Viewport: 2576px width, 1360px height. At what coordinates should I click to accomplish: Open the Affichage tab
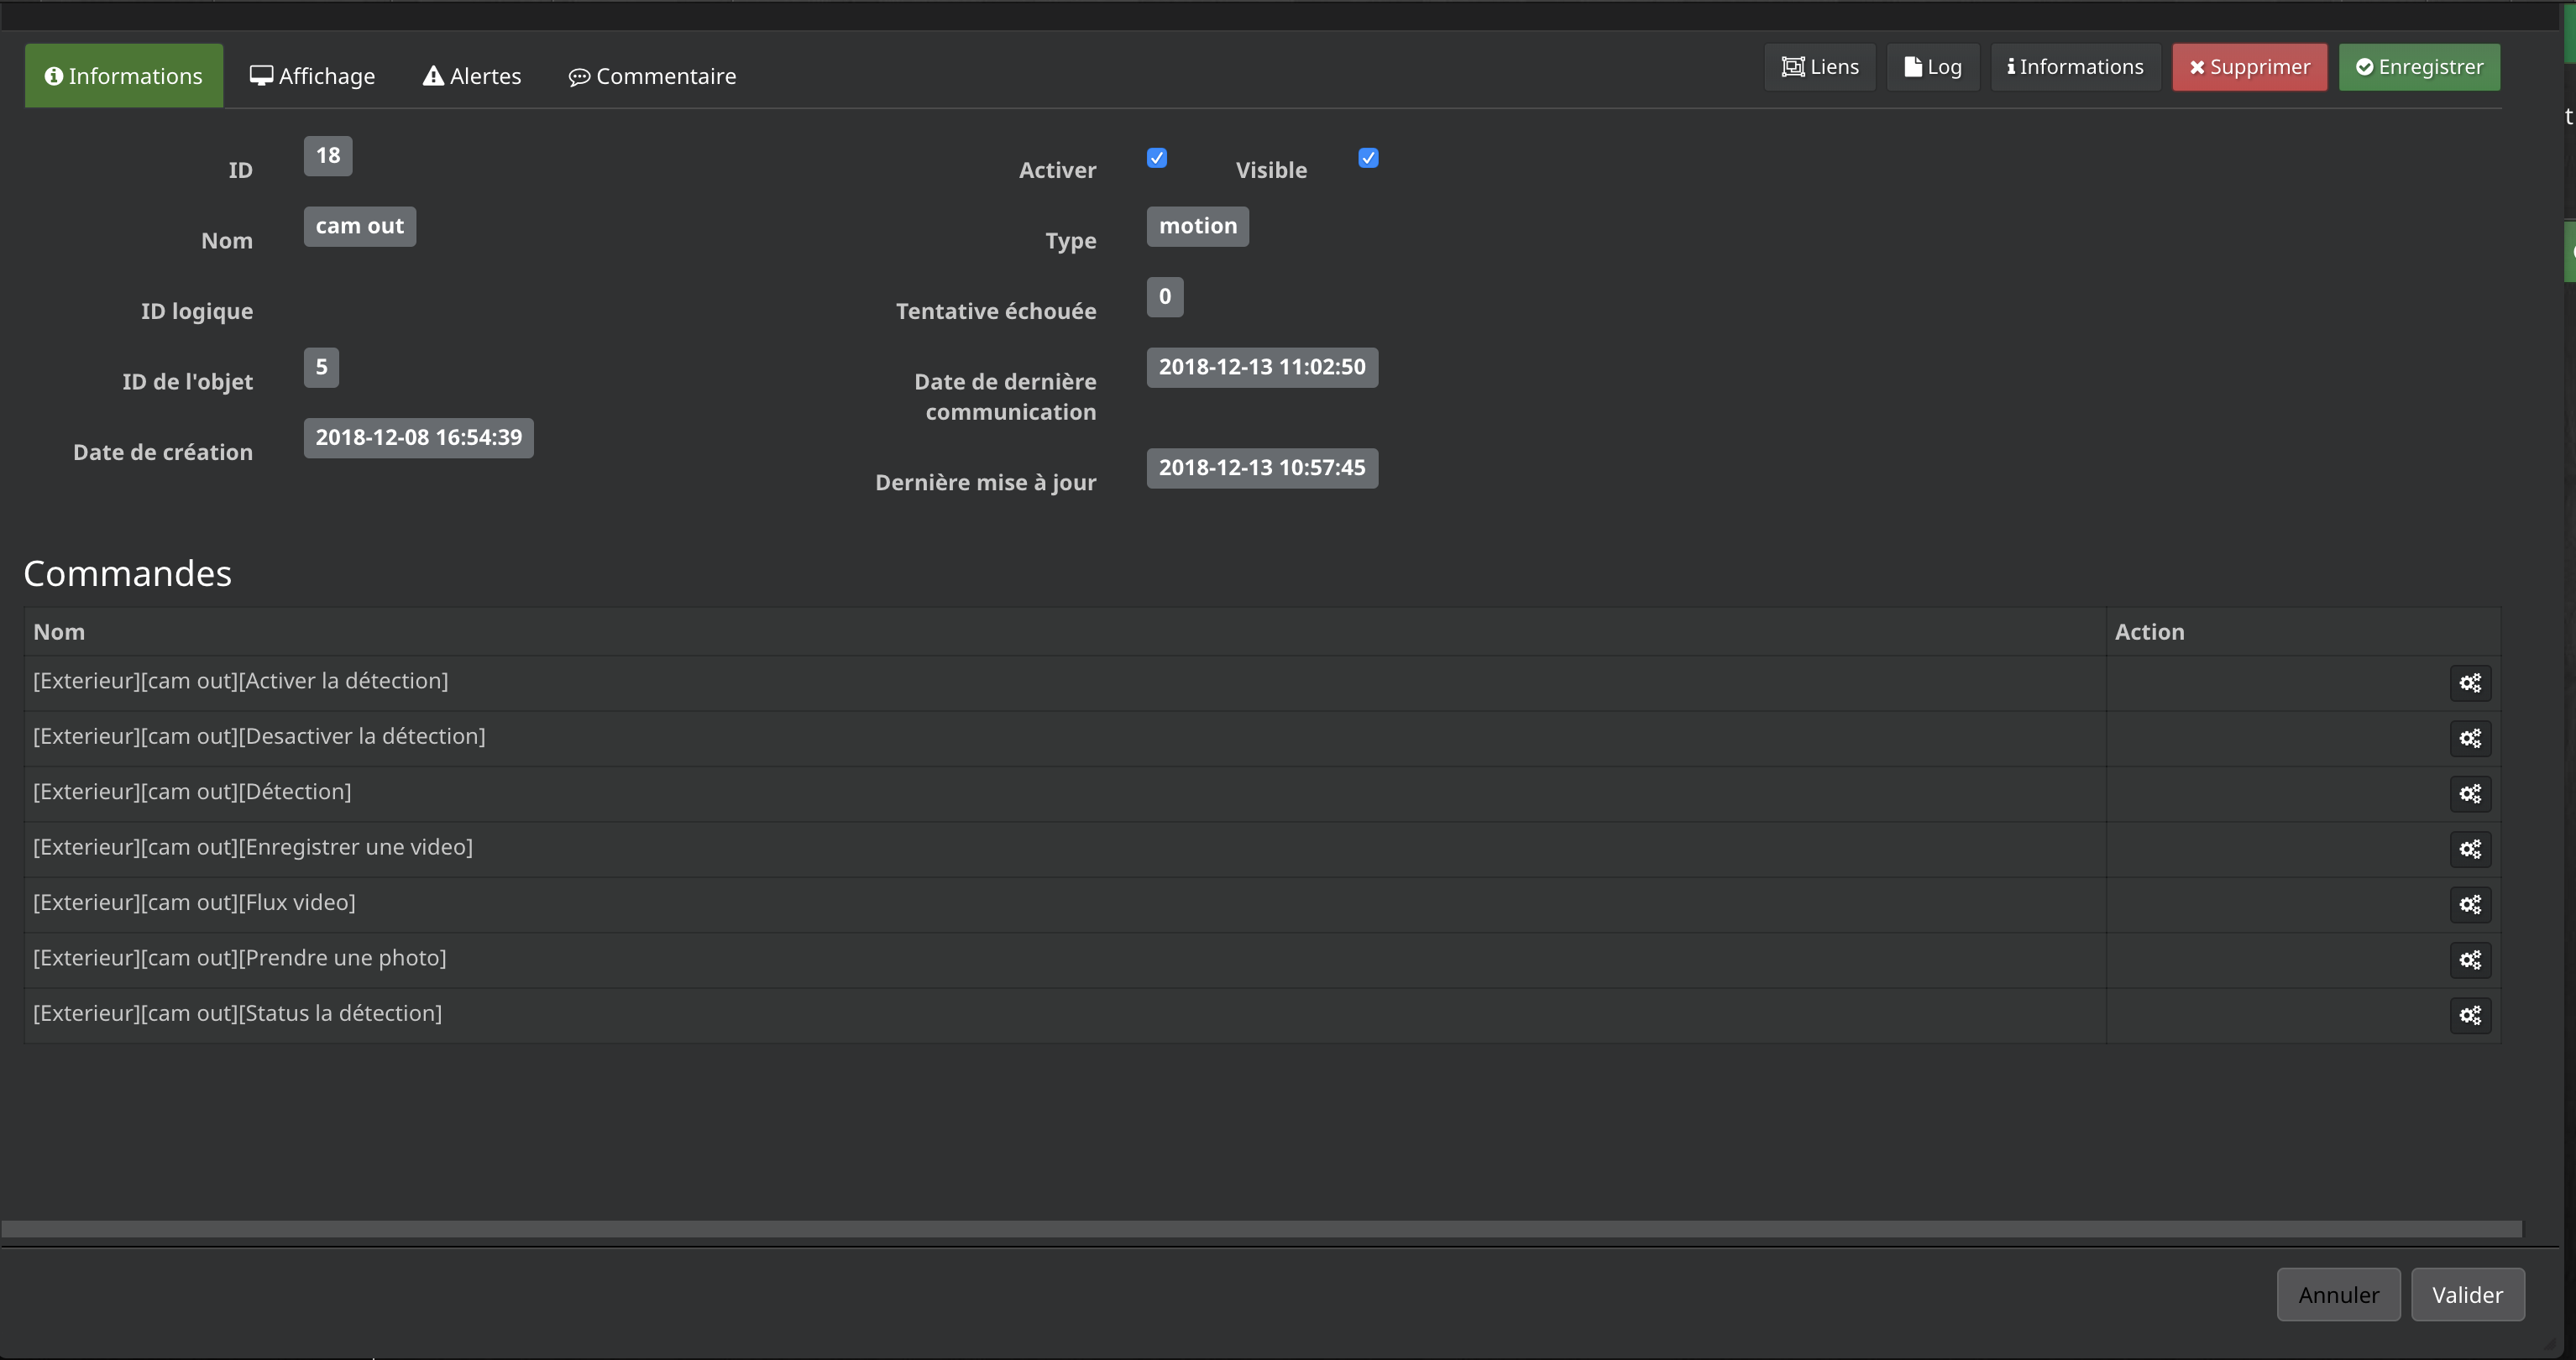tap(313, 76)
